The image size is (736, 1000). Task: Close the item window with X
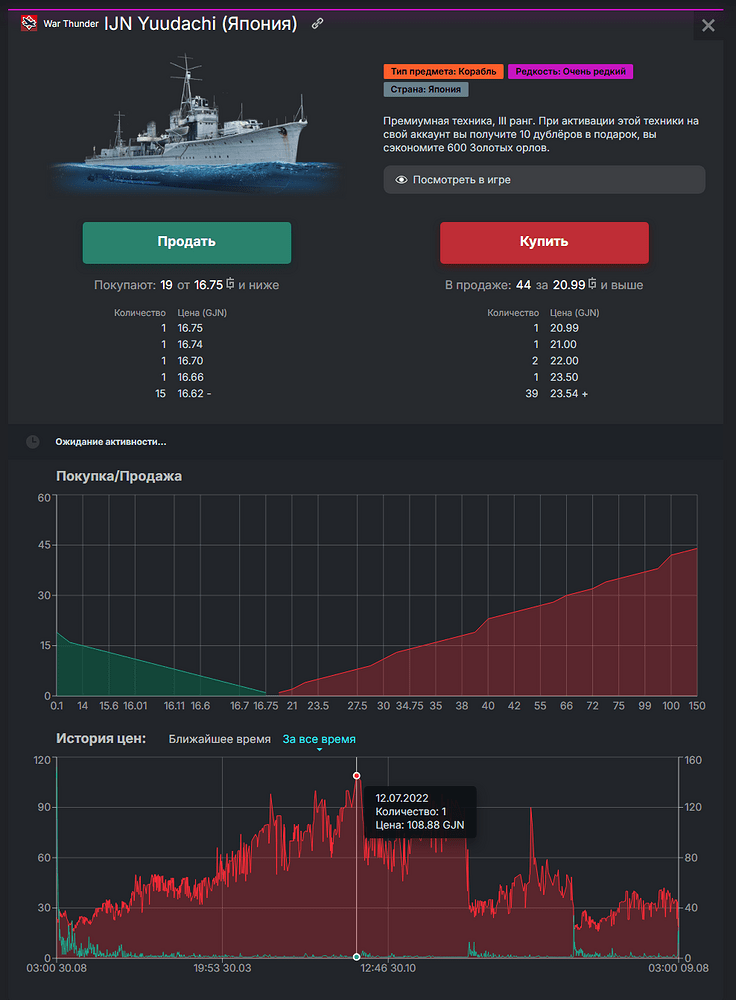[708, 26]
